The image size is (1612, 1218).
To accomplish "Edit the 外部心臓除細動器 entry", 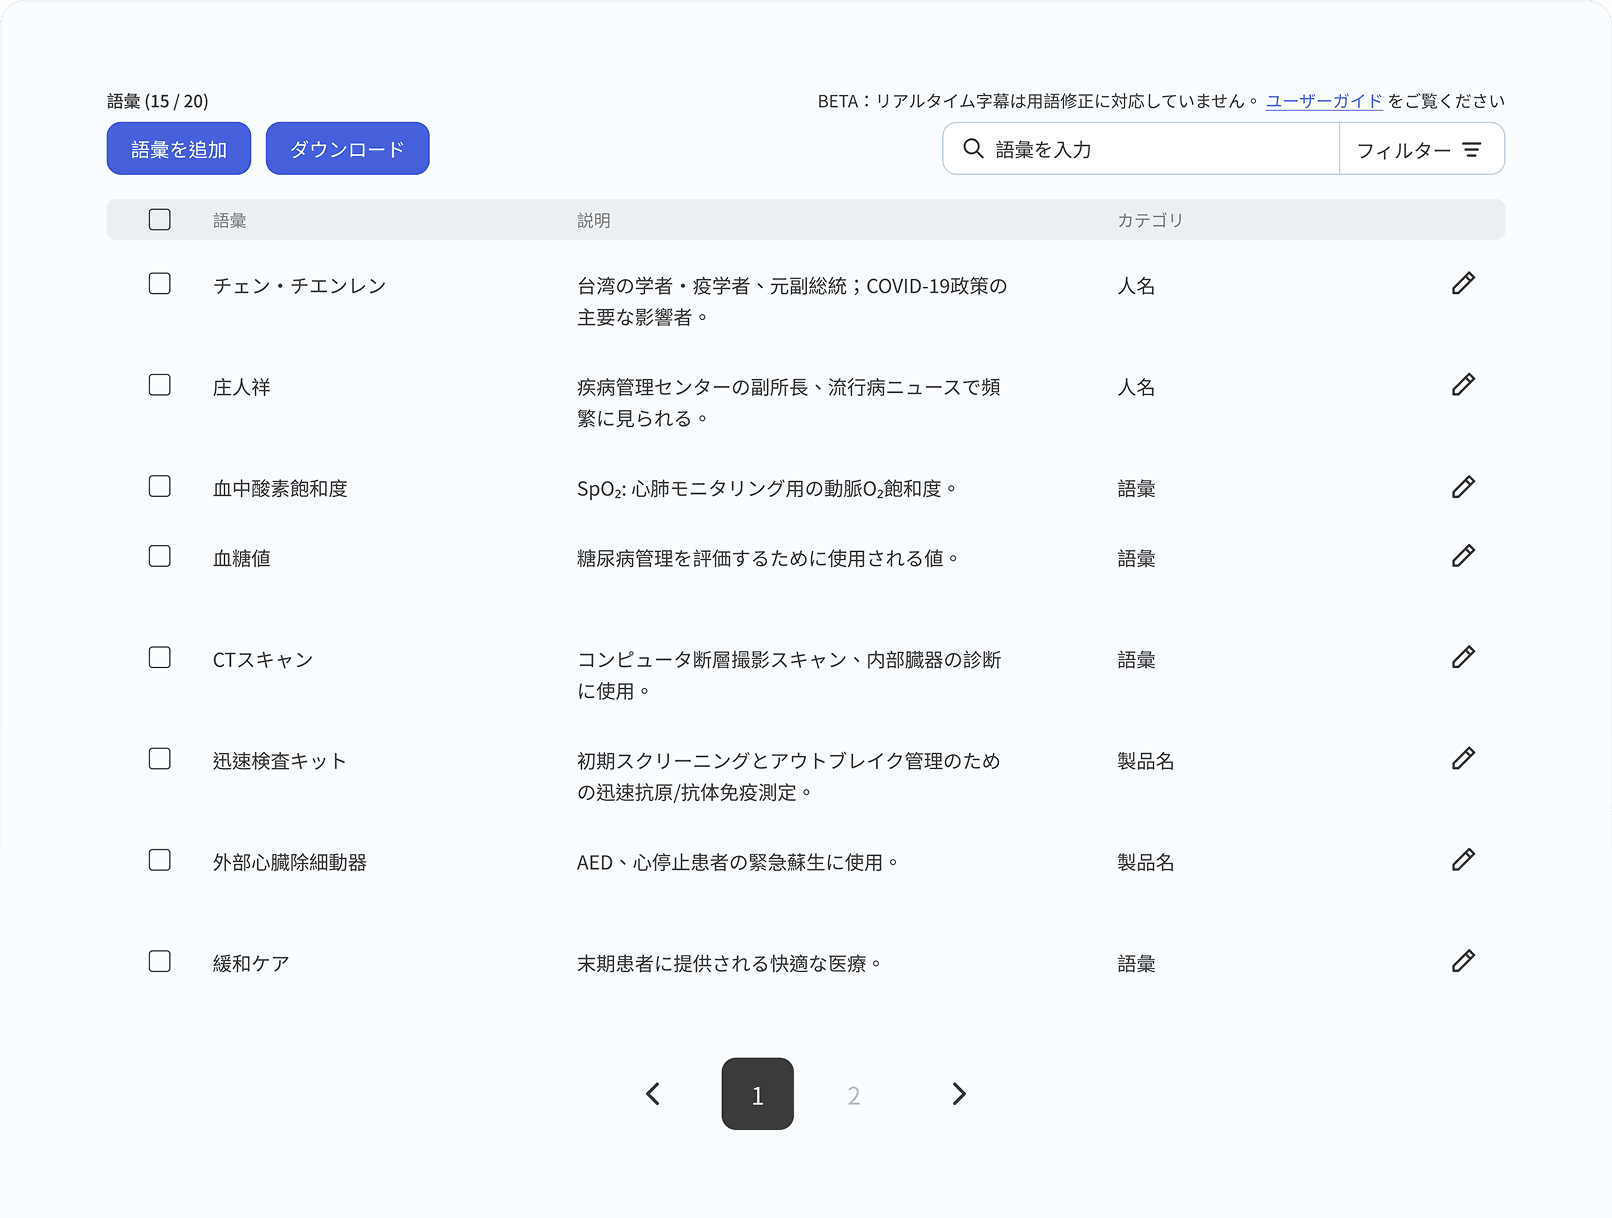I will 1463,860.
